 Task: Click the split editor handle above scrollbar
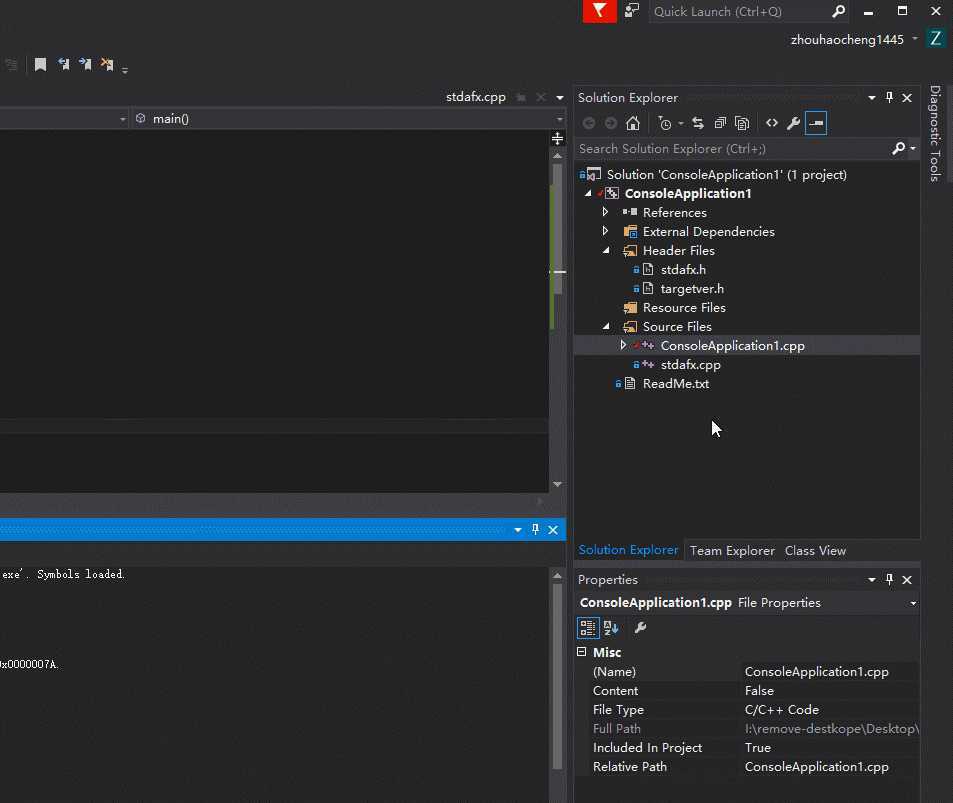pos(557,139)
